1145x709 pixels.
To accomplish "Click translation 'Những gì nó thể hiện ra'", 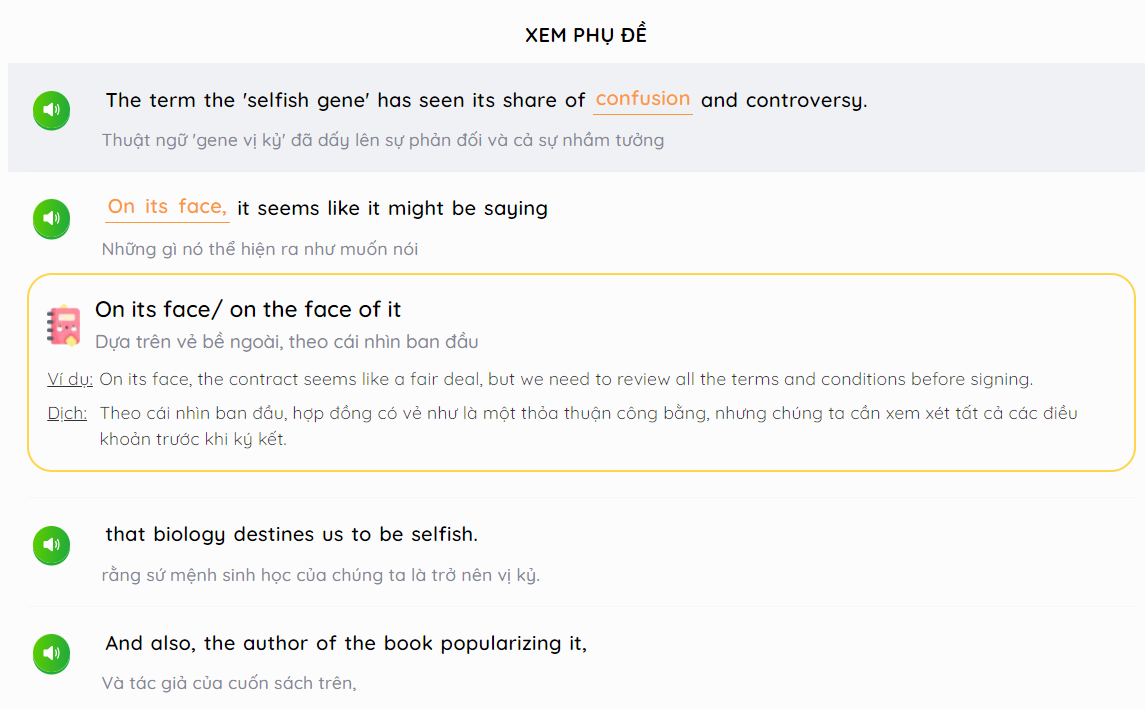I will [260, 249].
